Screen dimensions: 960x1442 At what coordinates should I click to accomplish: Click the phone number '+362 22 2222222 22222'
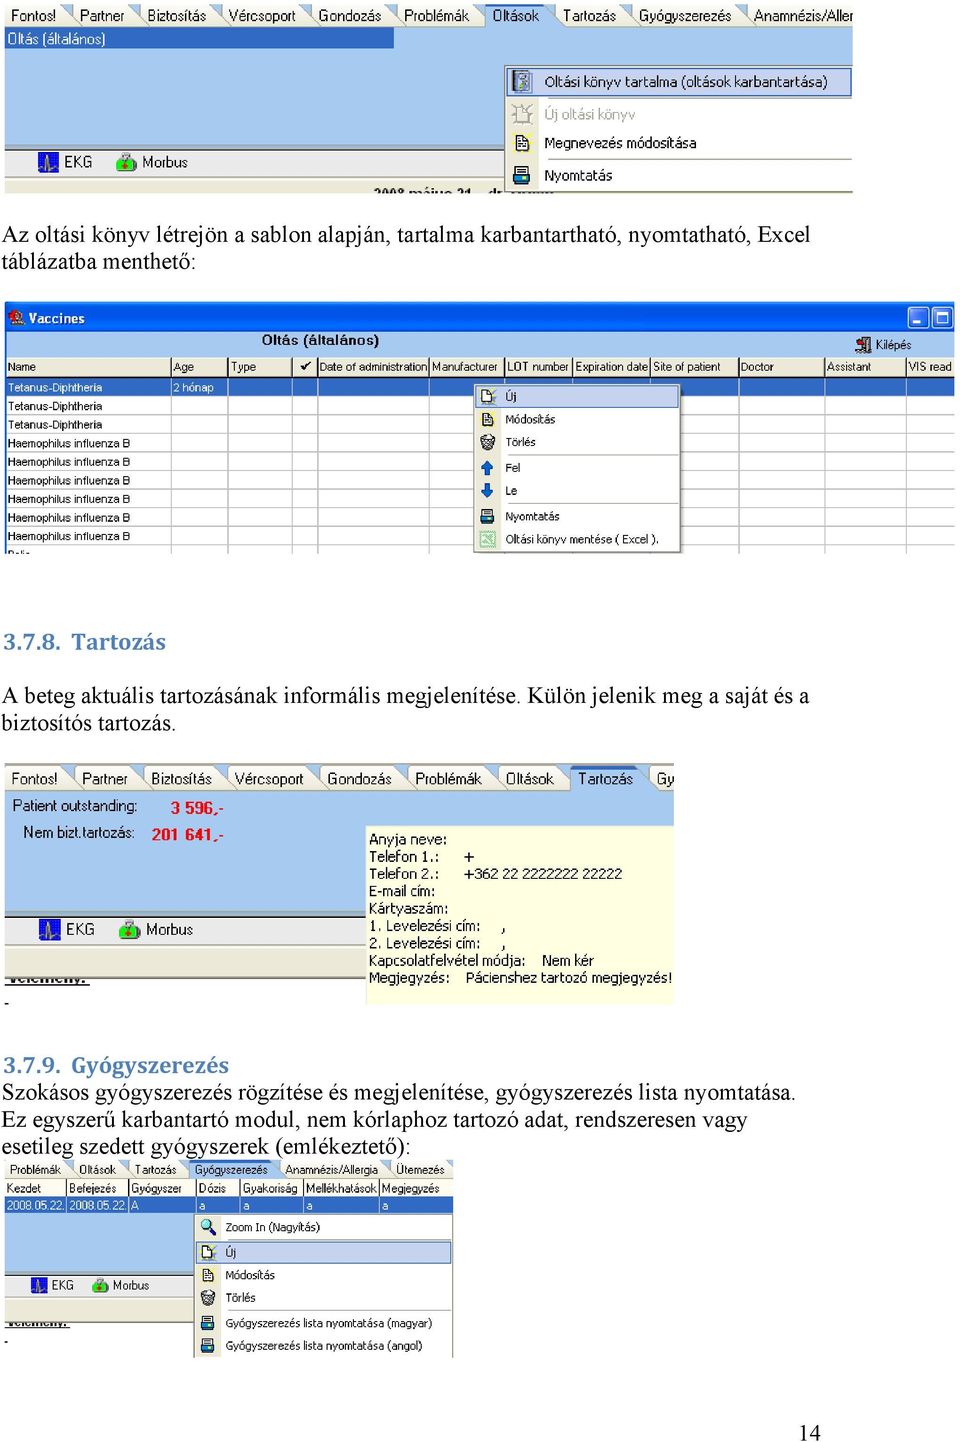point(543,873)
